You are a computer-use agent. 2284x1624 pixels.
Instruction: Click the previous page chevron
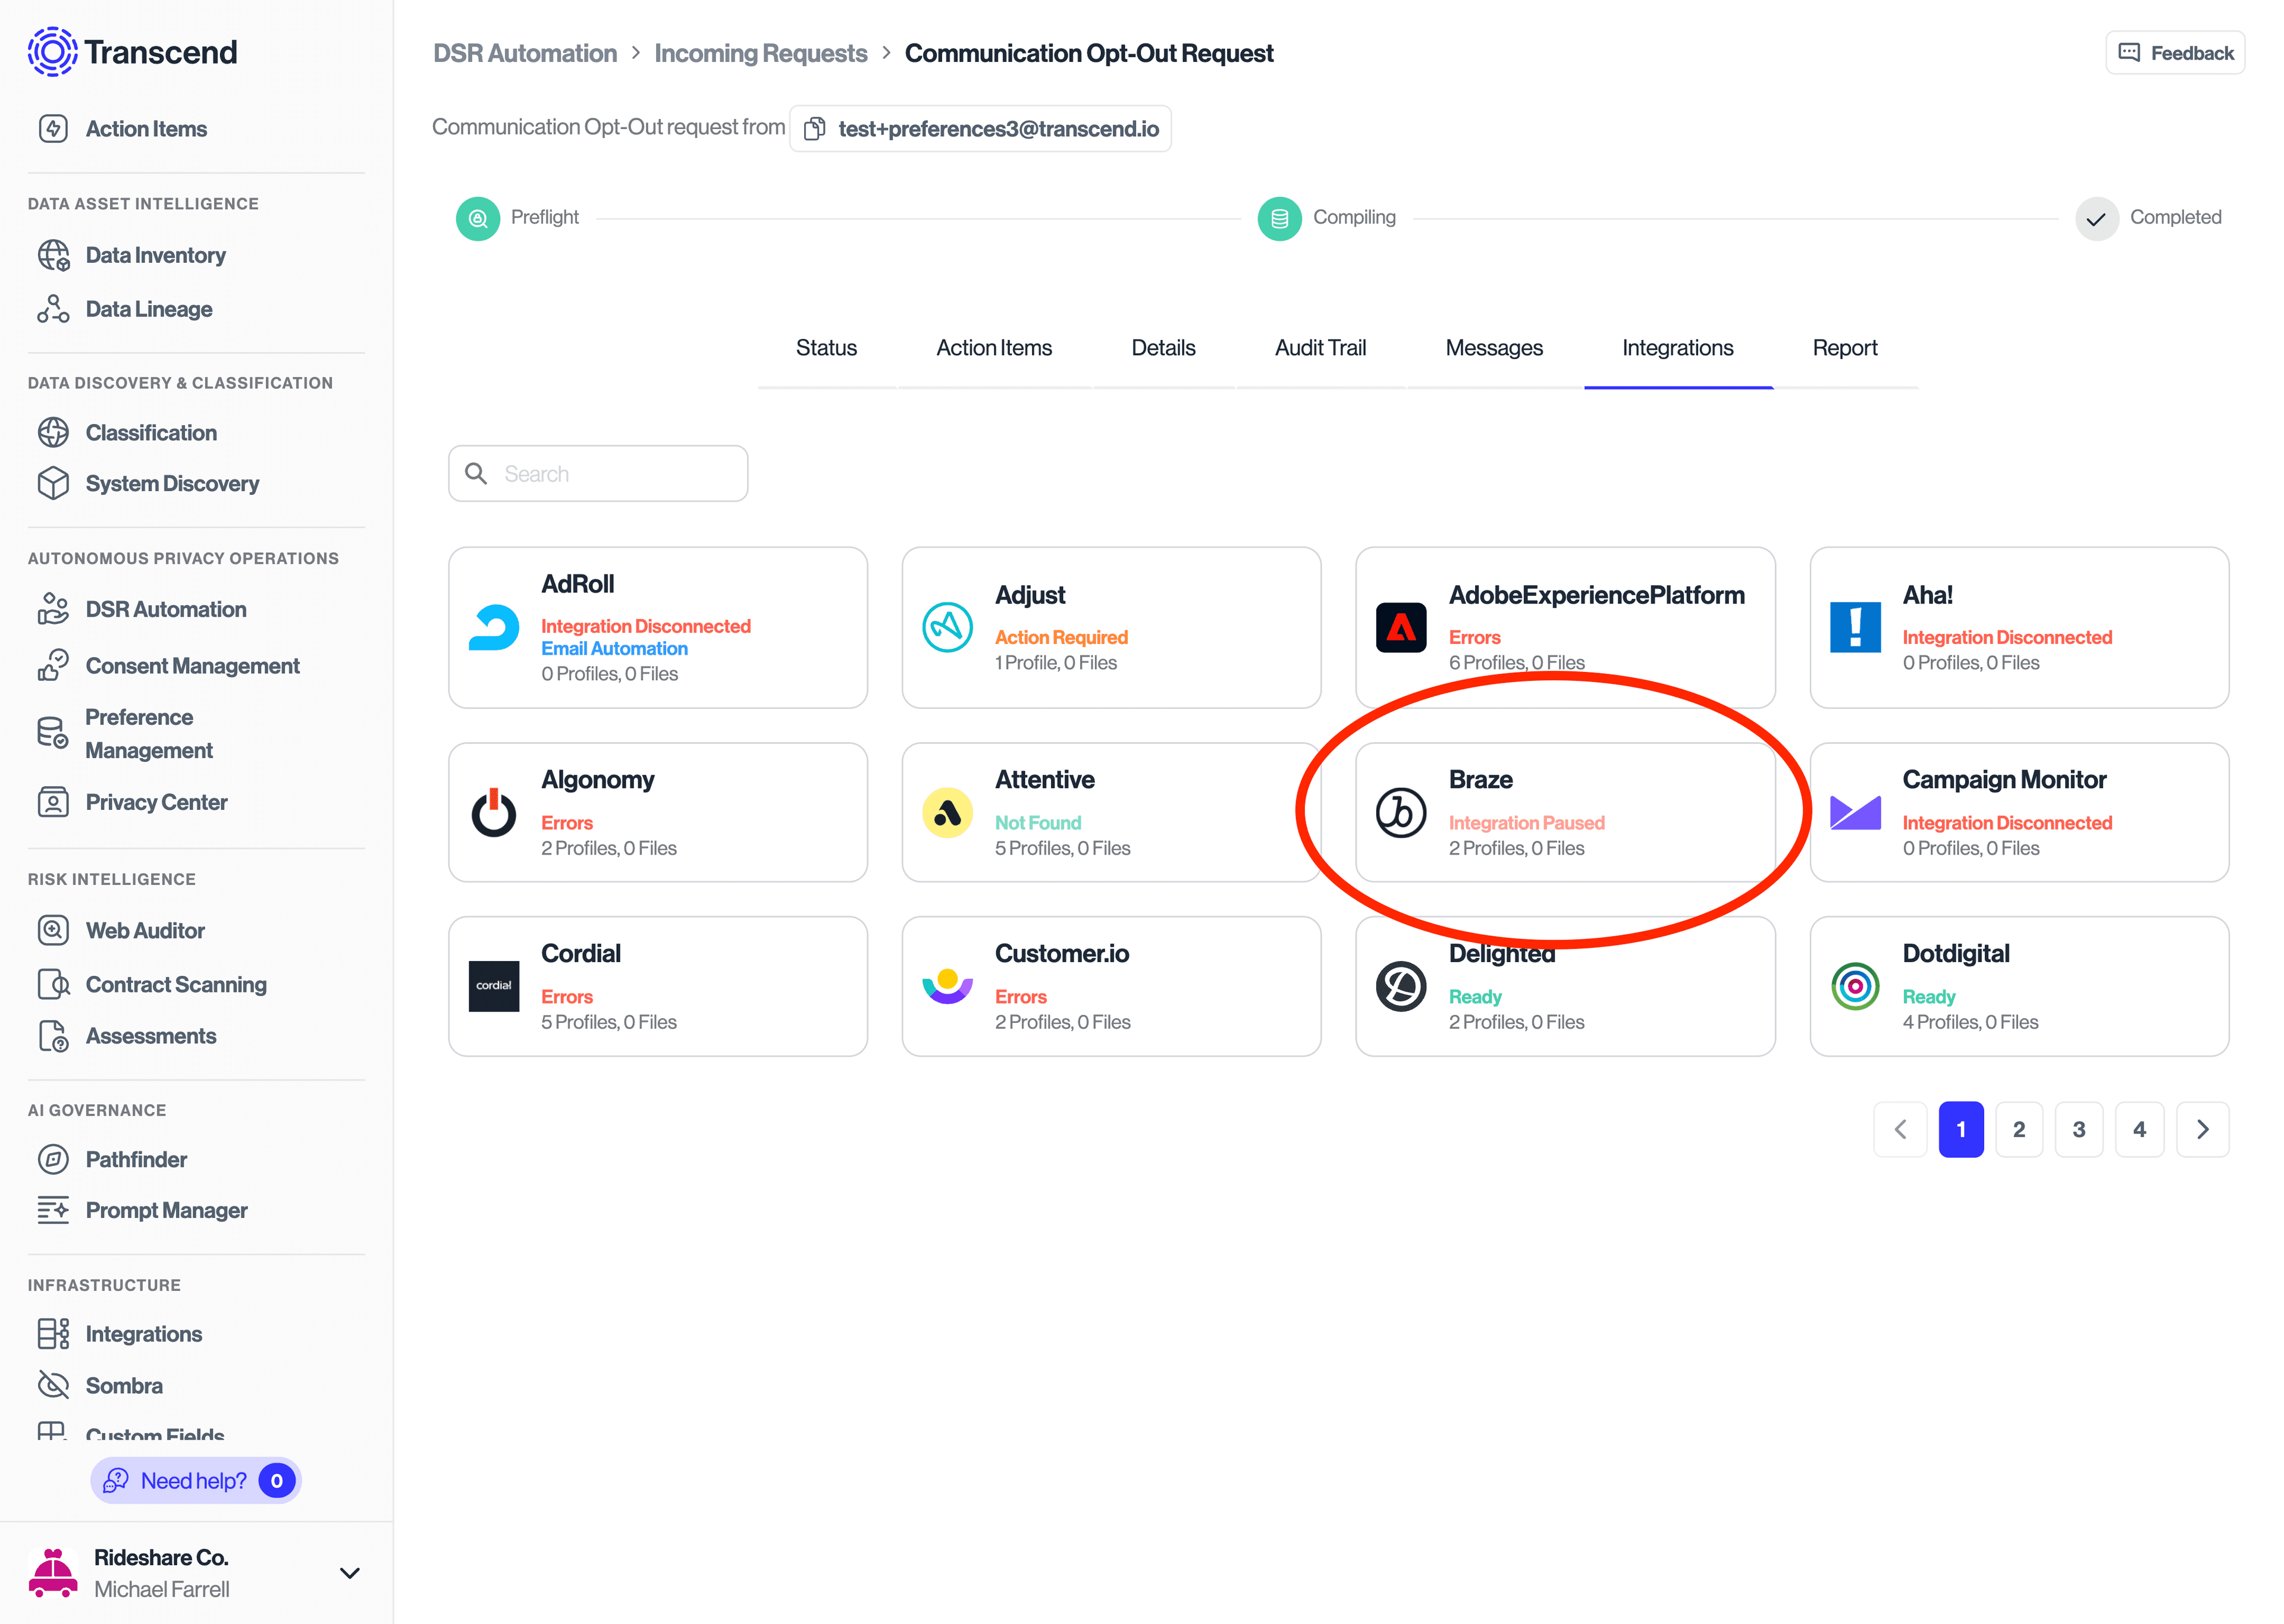pyautogui.click(x=1901, y=1129)
